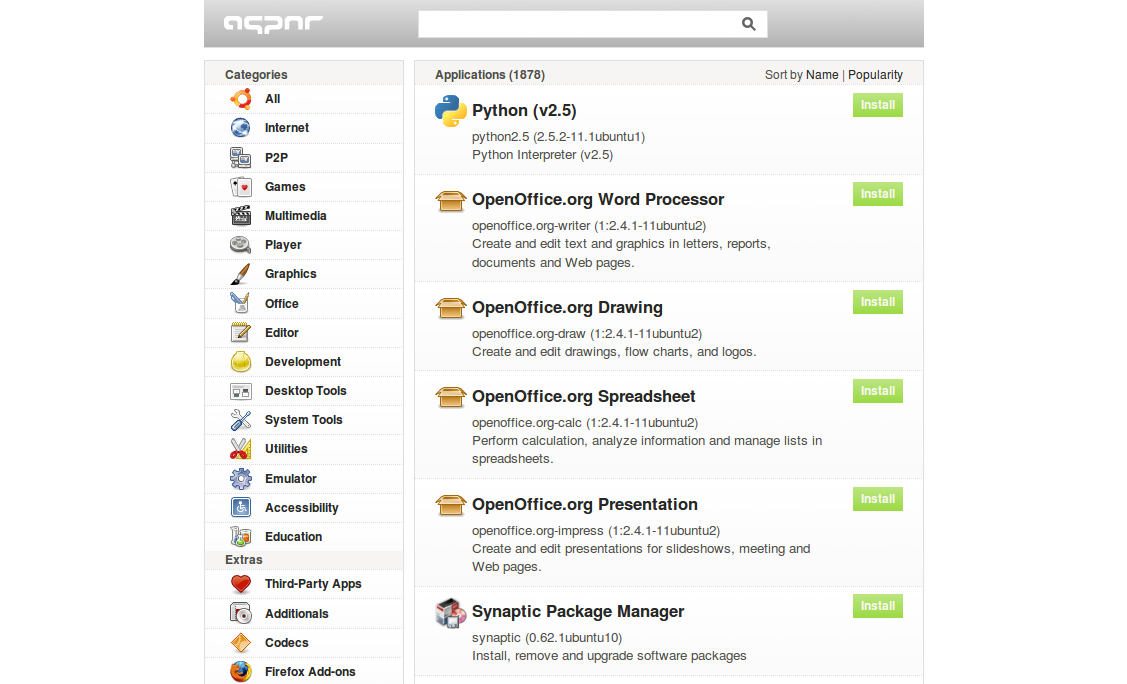Install OpenOffice.org Drawing
The image size is (1127, 684).
coord(878,302)
